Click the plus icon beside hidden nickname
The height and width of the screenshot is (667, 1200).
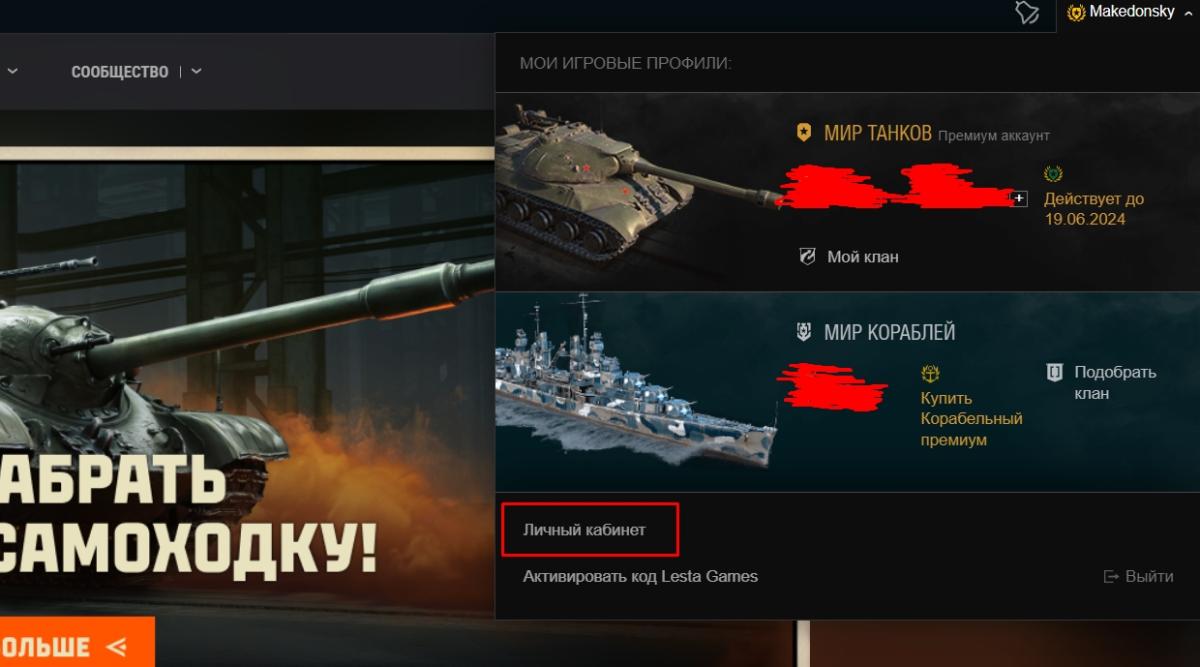coord(1019,199)
